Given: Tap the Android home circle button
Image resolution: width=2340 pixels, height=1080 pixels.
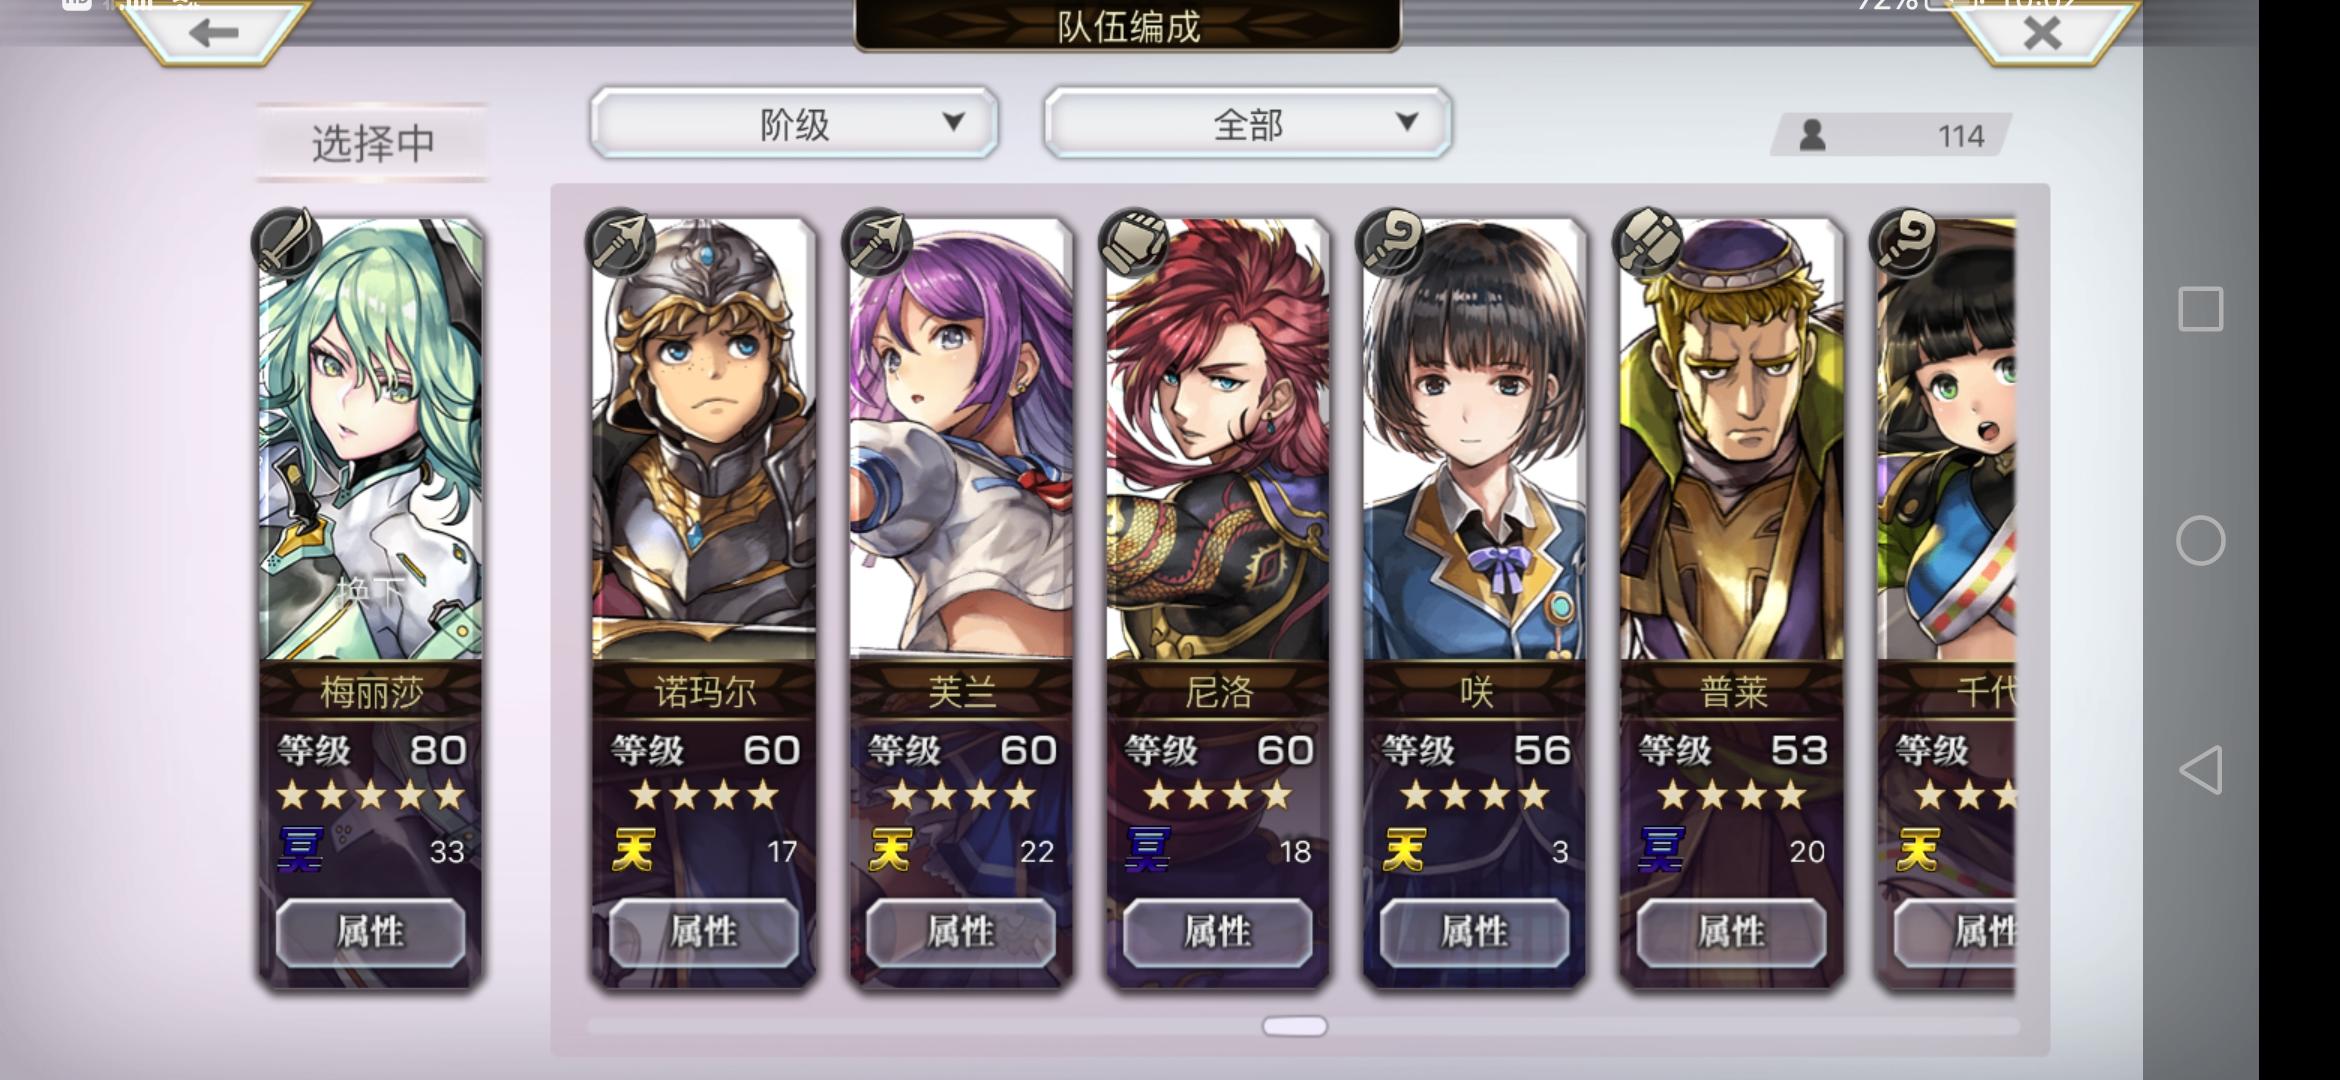Looking at the screenshot, I should (x=2200, y=540).
